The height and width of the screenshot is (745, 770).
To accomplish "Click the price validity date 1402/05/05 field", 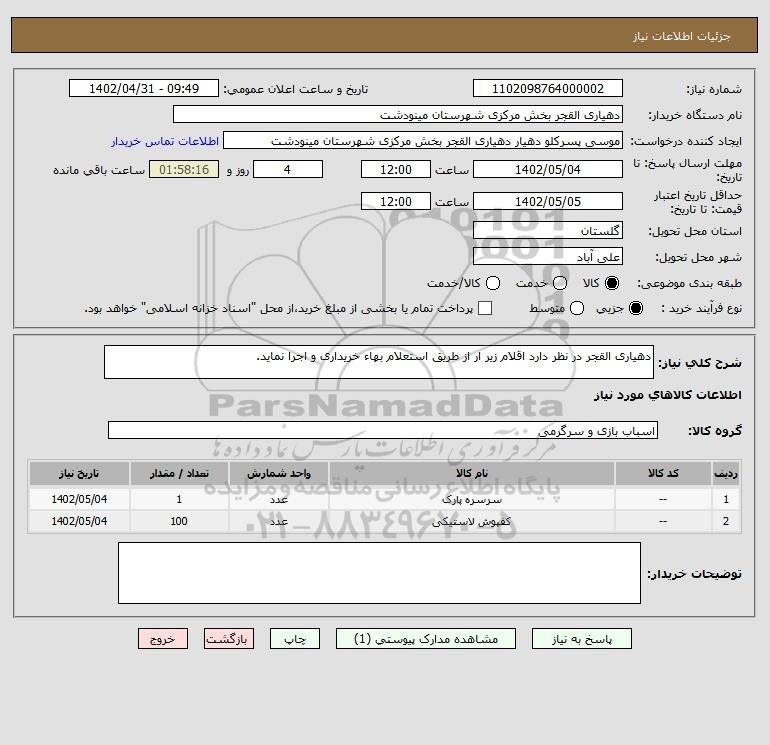I will [548, 201].
